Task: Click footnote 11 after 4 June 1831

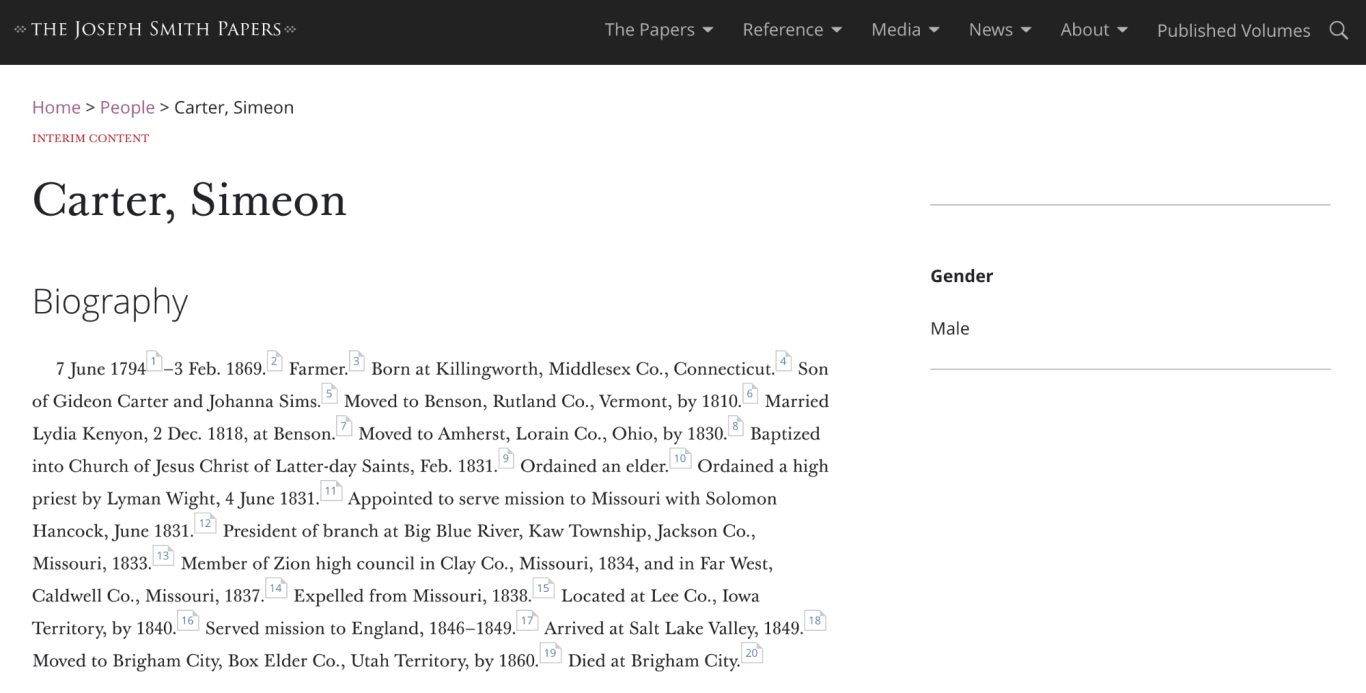Action: (x=330, y=491)
